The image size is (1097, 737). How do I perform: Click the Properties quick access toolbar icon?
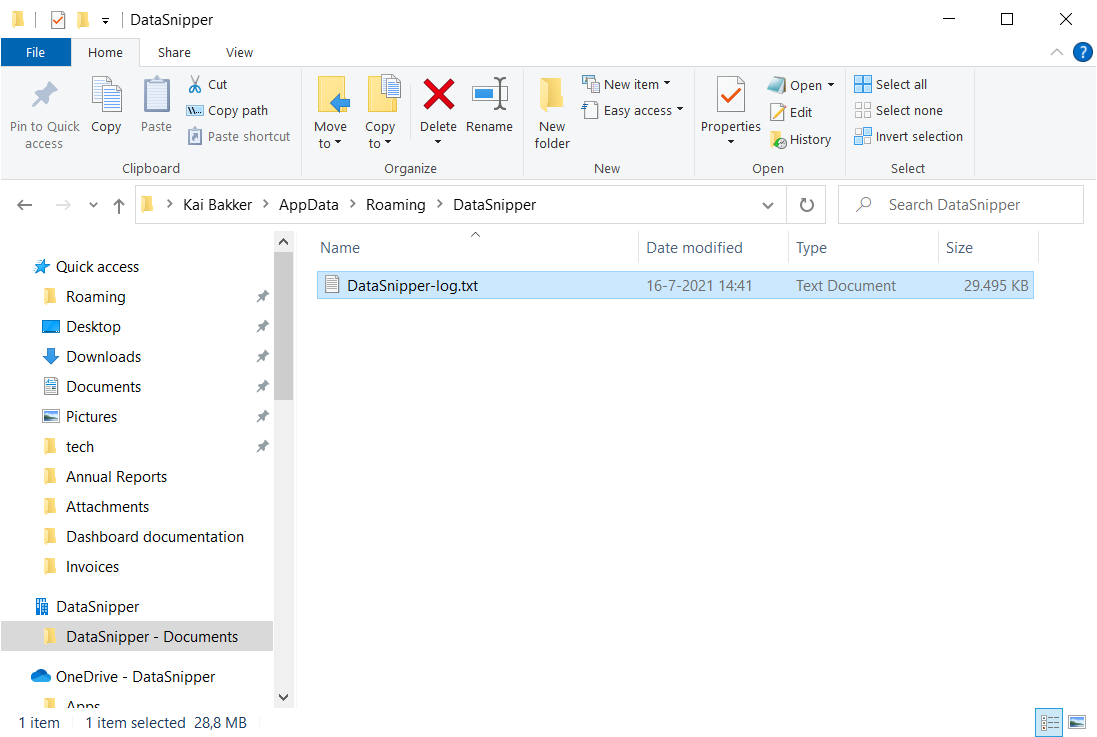[58, 20]
